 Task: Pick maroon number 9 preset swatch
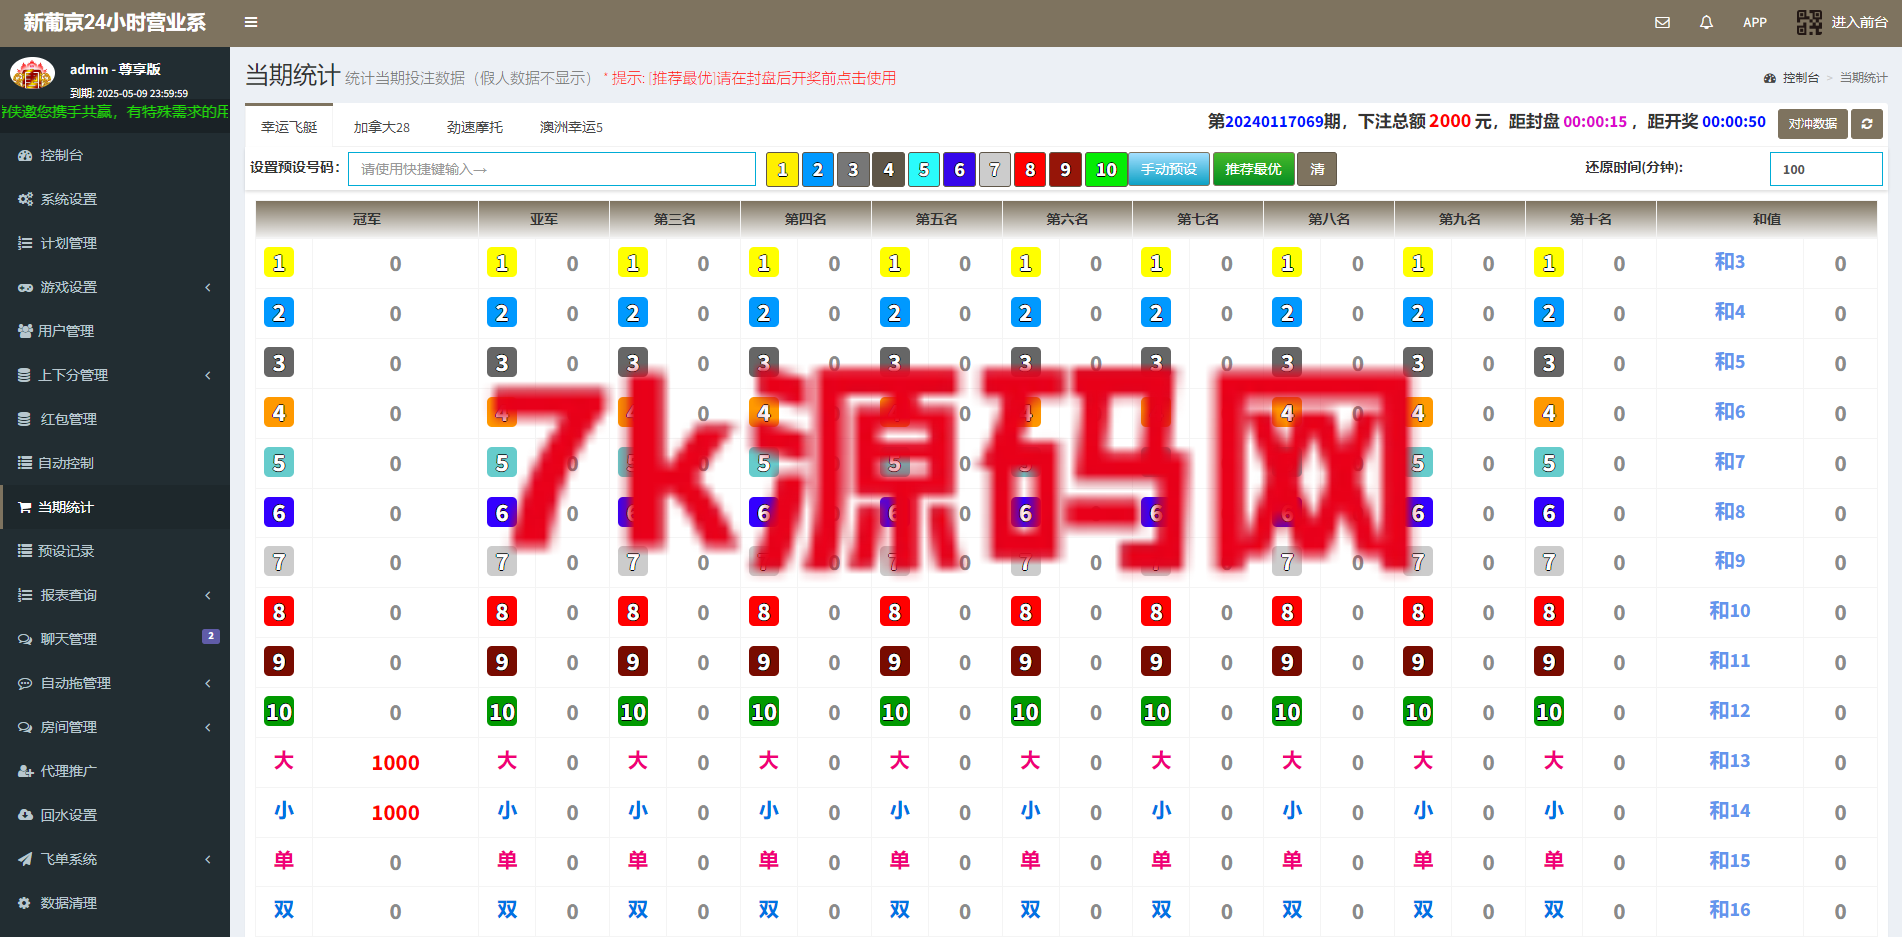[x=1065, y=169]
